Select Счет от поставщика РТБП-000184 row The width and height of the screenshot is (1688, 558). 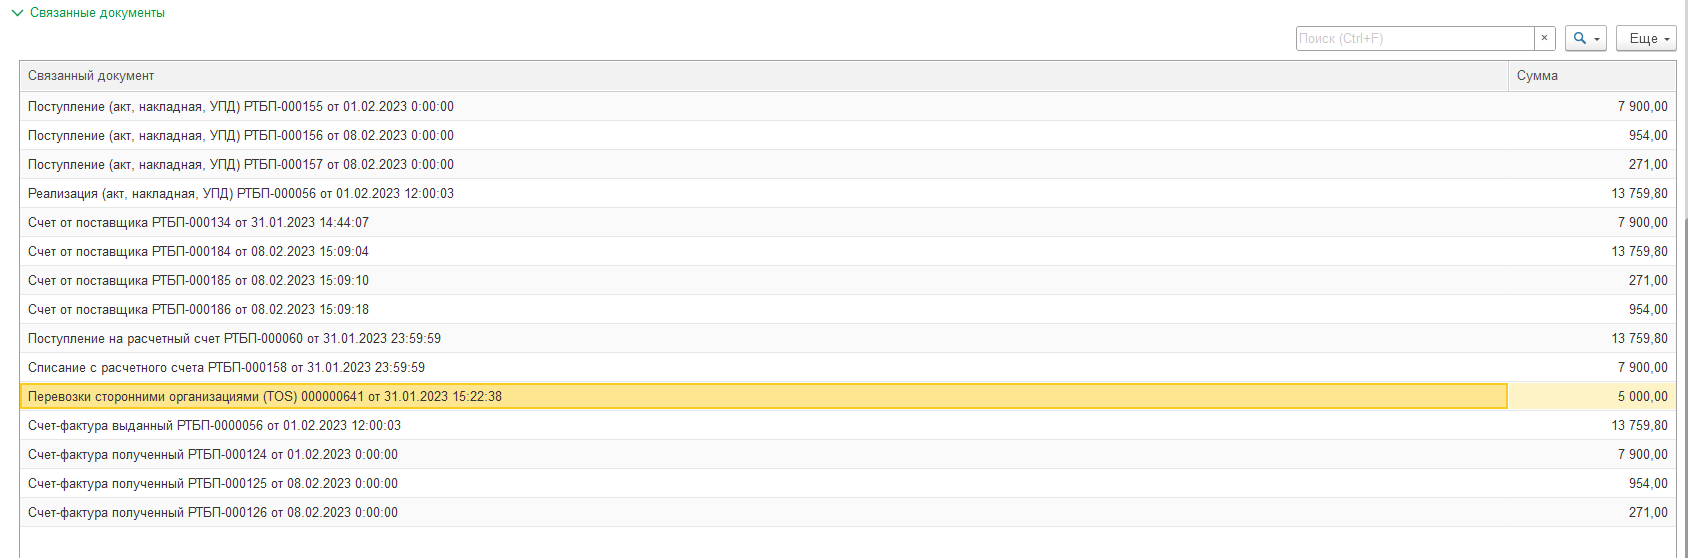(x=847, y=251)
